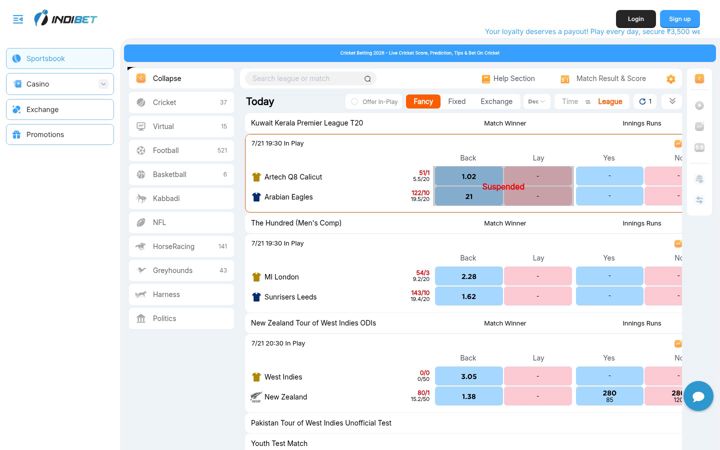Collapse the Kuwait Kerala Premier League T20 section
This screenshot has width=720, height=450.
pyautogui.click(x=463, y=123)
